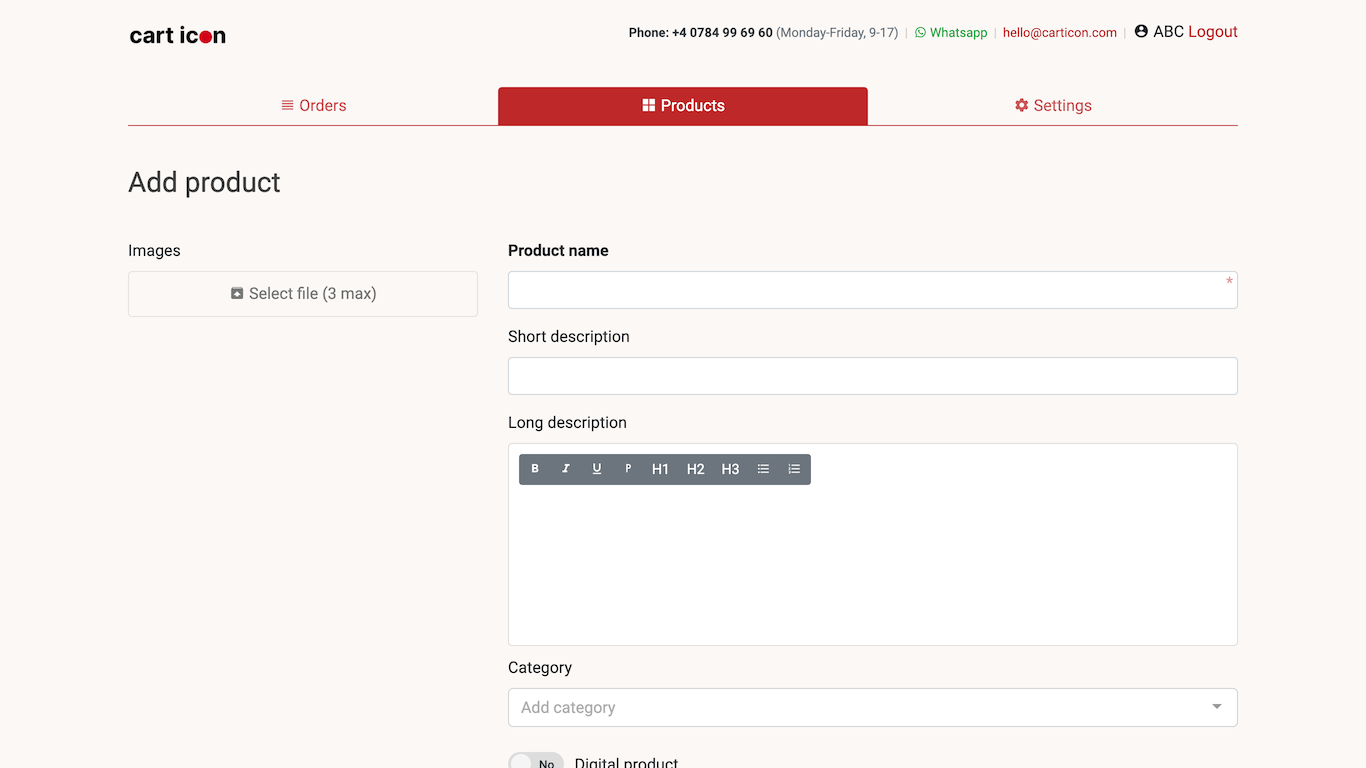
Task: Click the phone number +4 0784 99 69 60
Action: pyautogui.click(x=722, y=33)
